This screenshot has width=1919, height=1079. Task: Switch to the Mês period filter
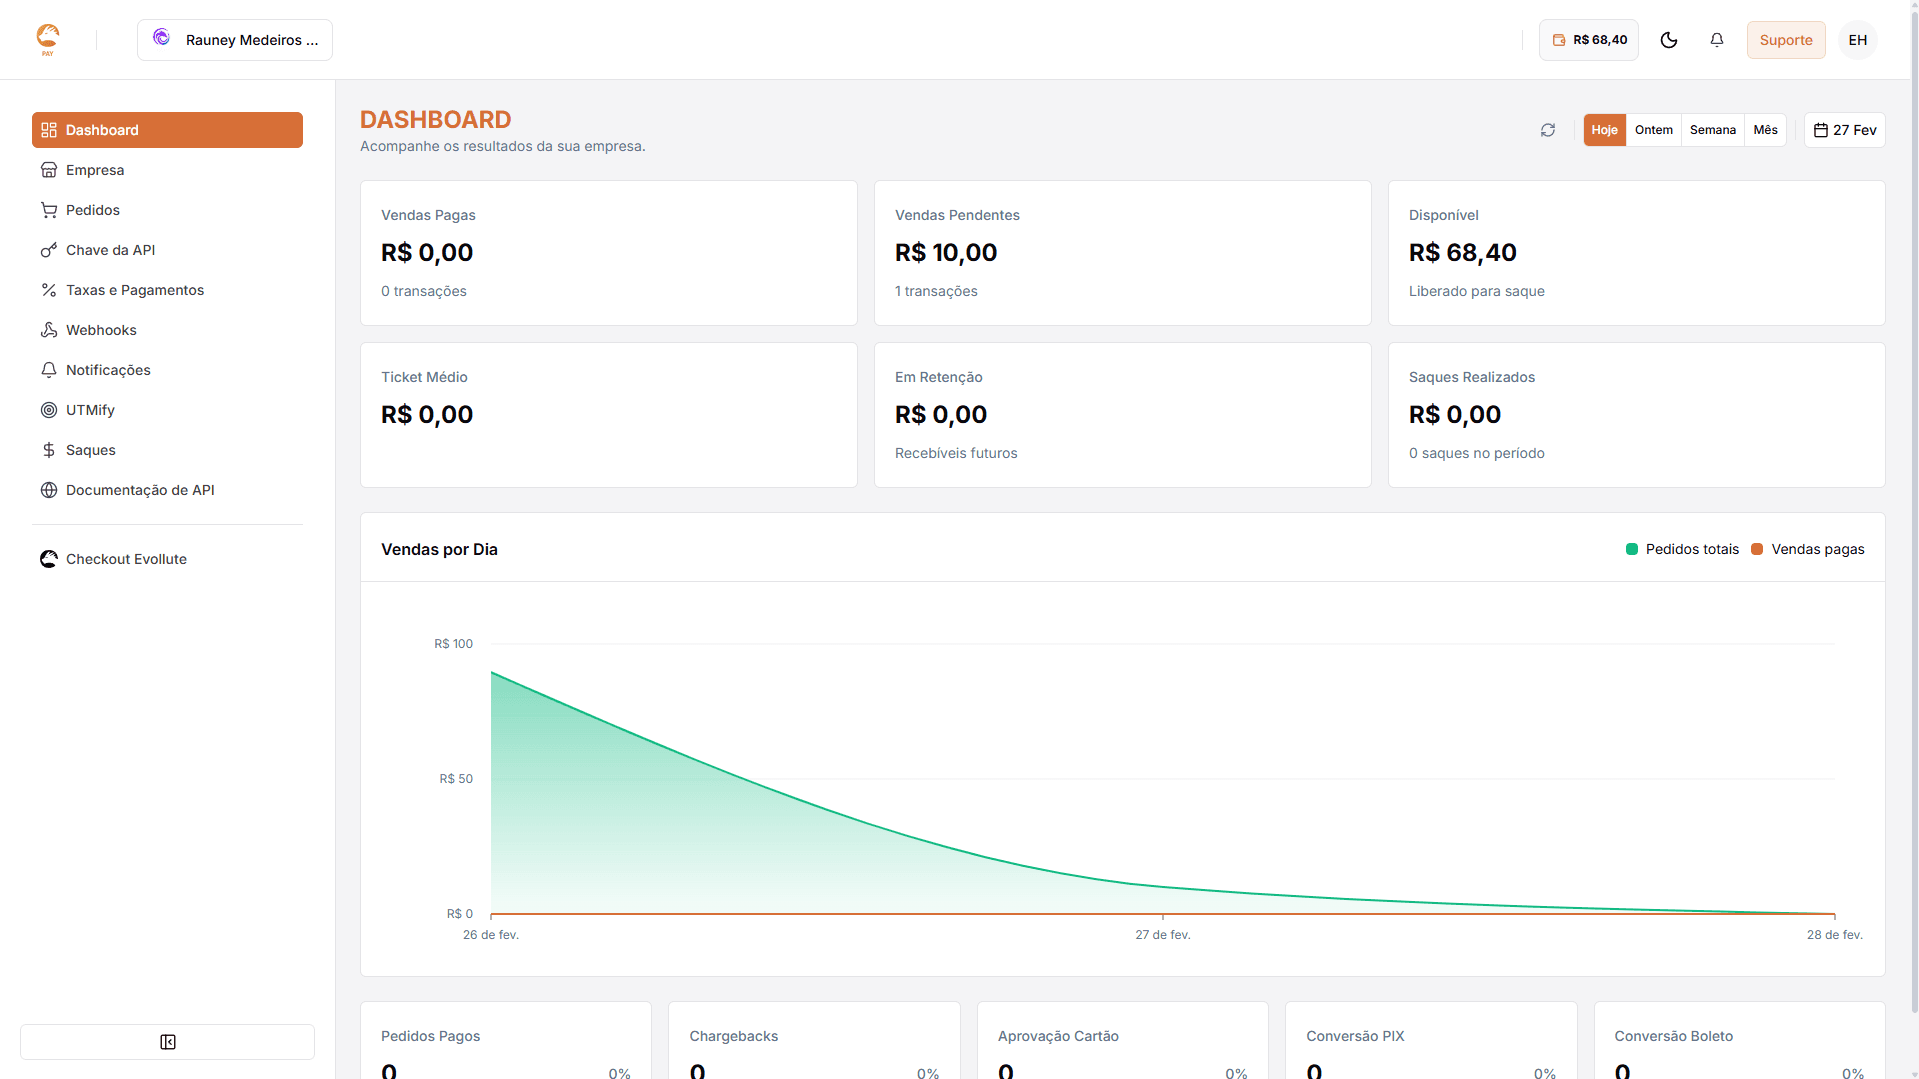1765,130
